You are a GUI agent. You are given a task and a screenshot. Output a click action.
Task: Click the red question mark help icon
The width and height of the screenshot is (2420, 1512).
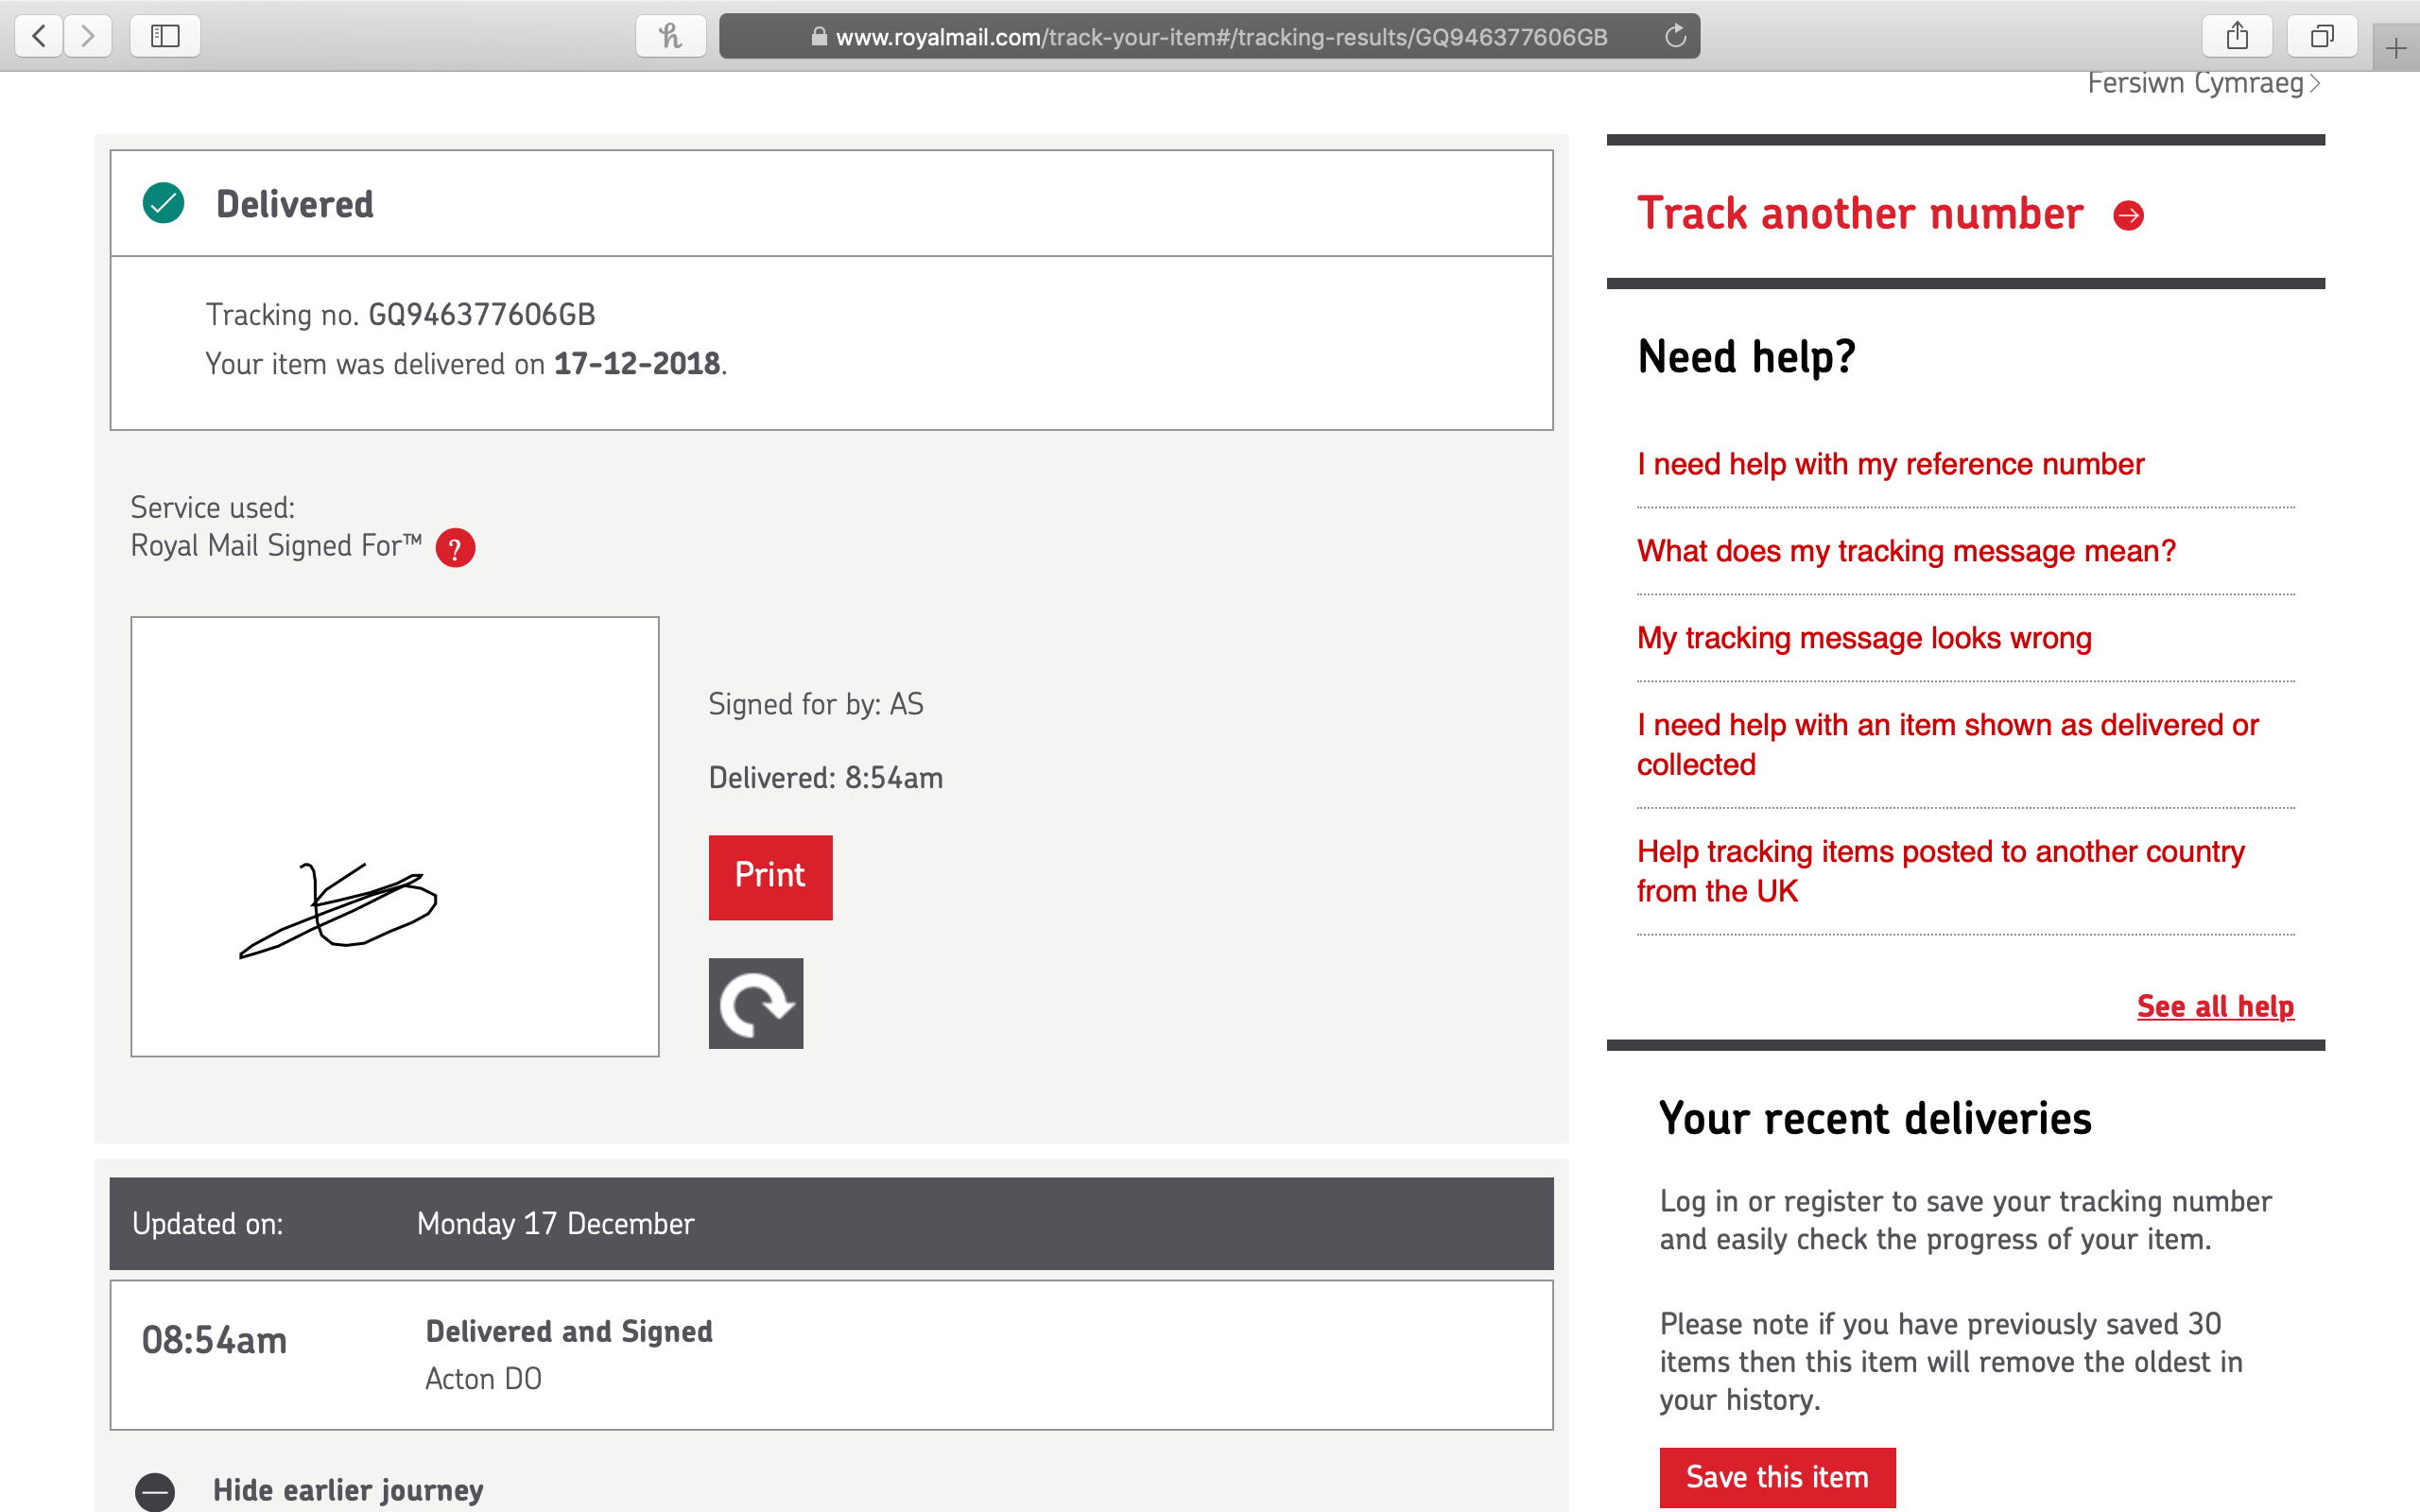455,548
